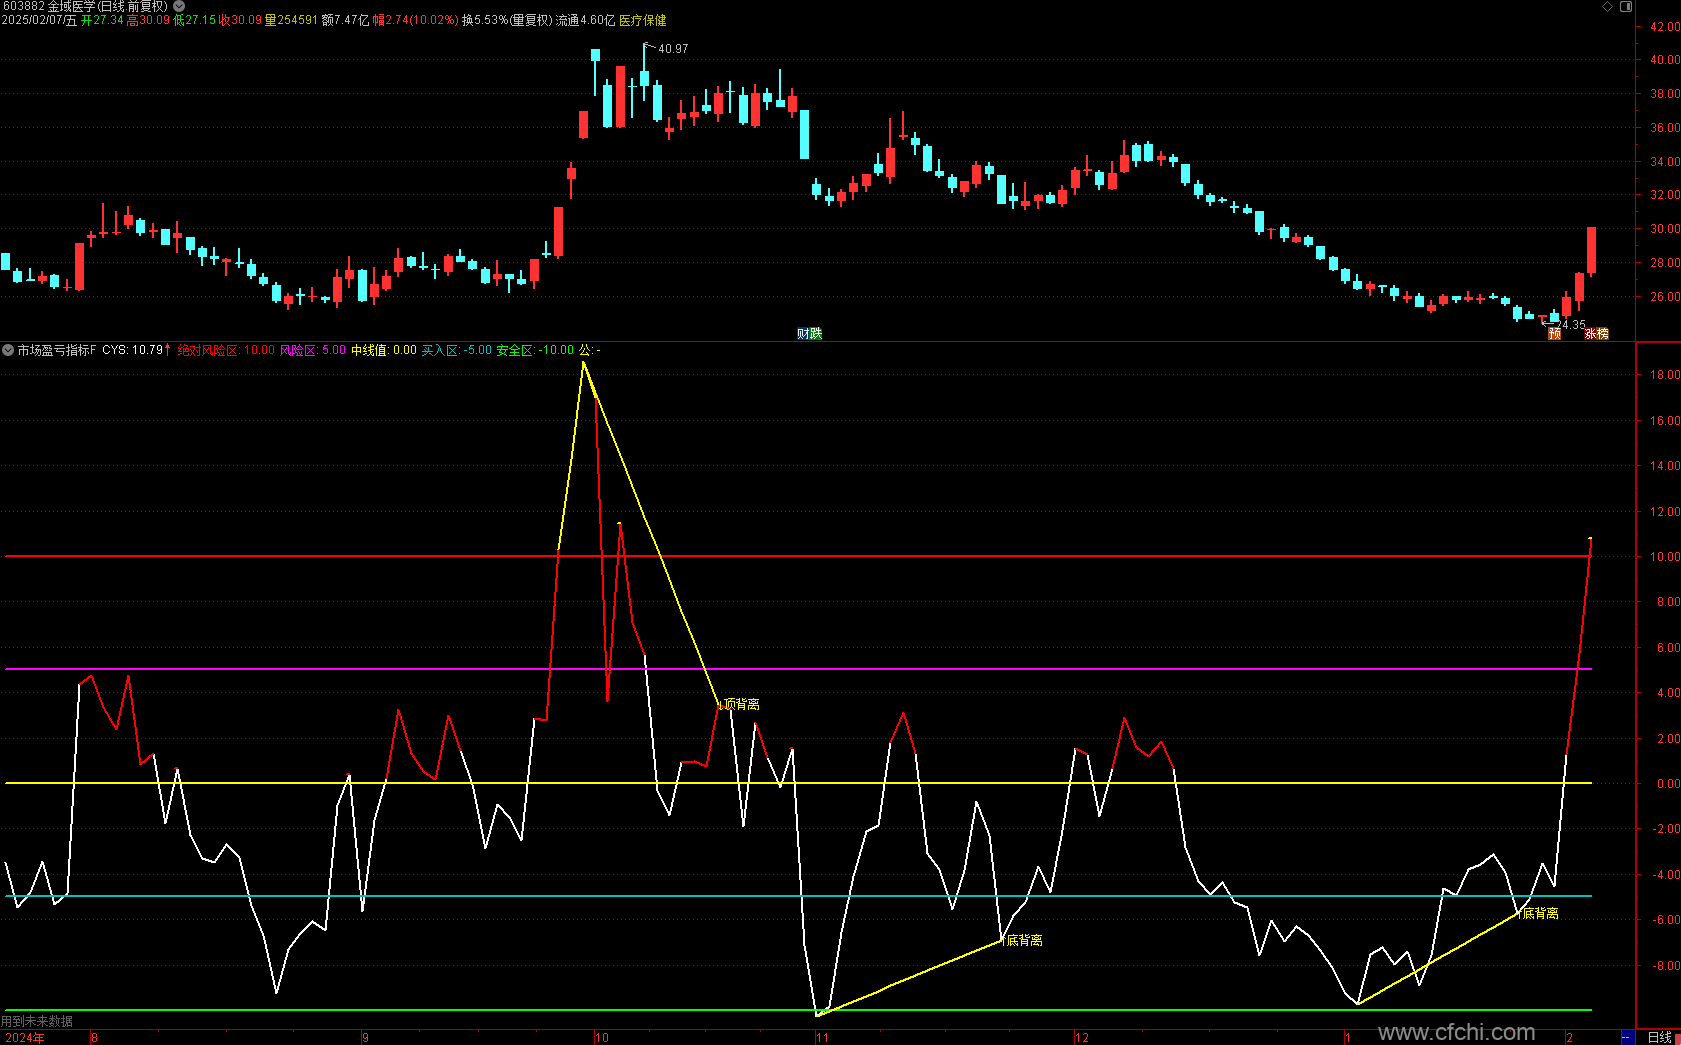Click the 18.00 tick on the indicator axis

pyautogui.click(x=1664, y=375)
